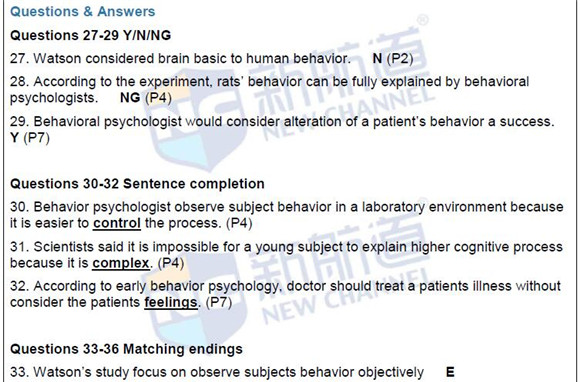
Task: Click the bold E answer for question 33
Action: pos(450,372)
